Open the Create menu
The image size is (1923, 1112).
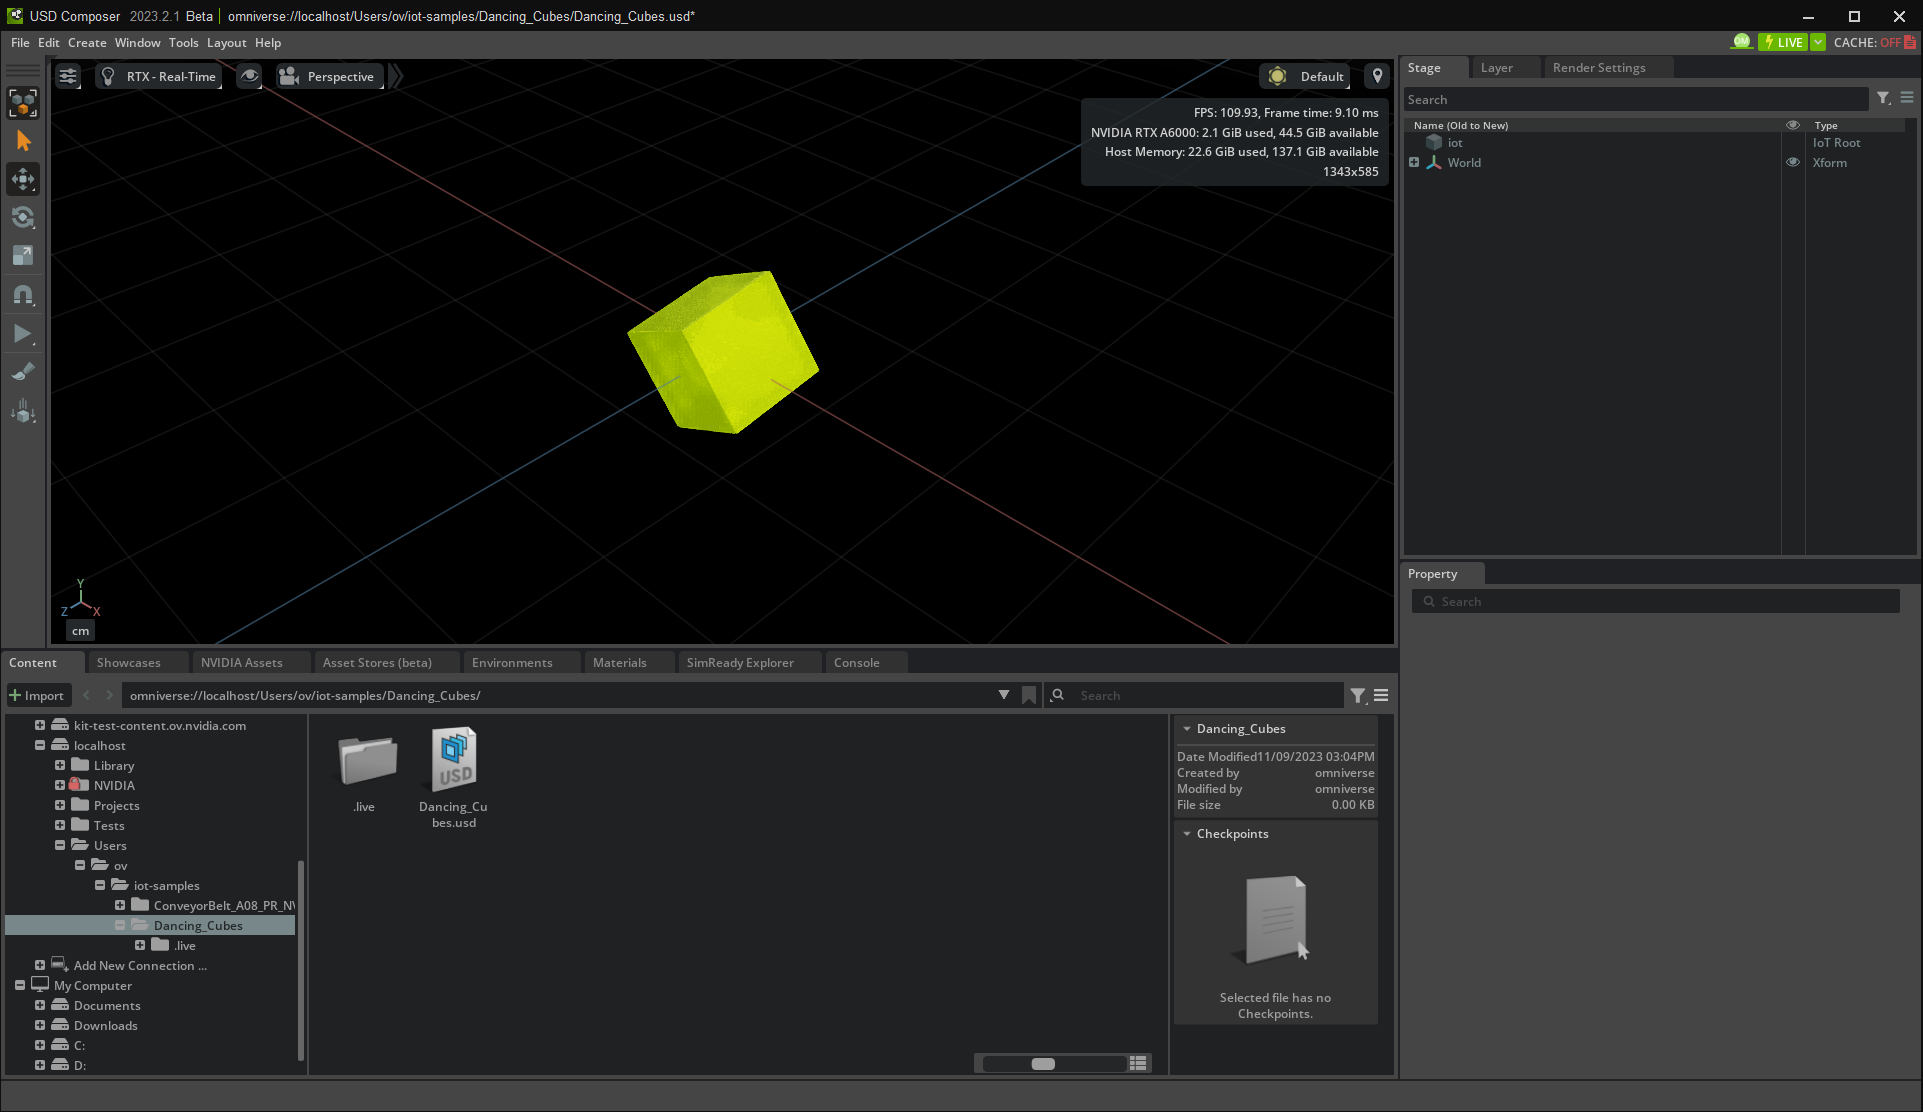click(x=87, y=42)
